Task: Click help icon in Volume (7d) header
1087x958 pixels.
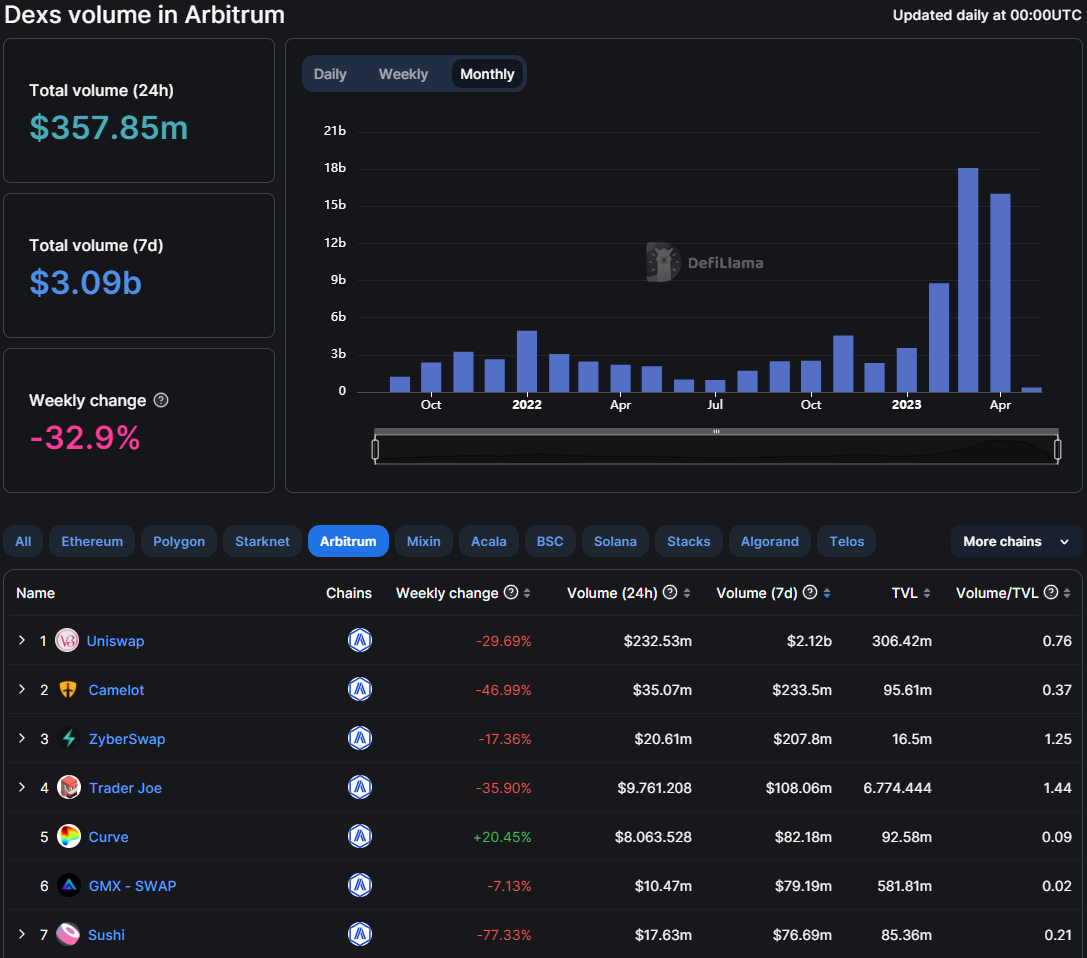Action: point(810,592)
